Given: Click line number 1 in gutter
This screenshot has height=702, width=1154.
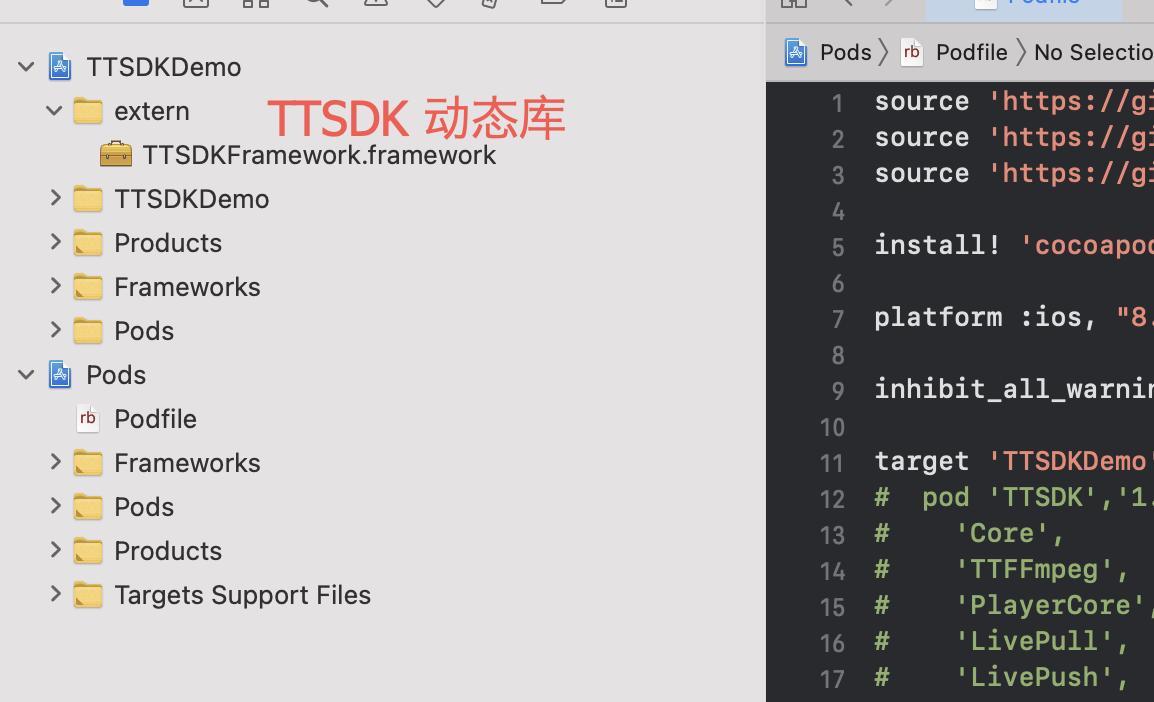Looking at the screenshot, I should point(837,103).
